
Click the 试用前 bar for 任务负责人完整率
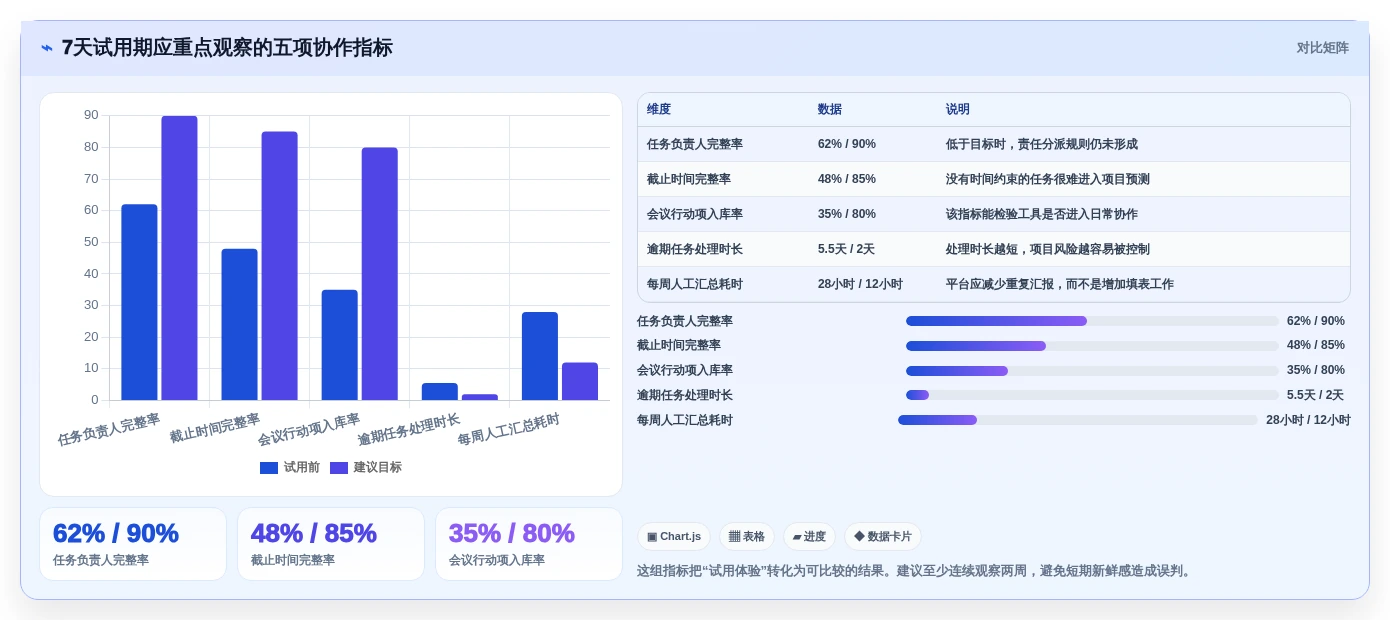[x=139, y=302]
